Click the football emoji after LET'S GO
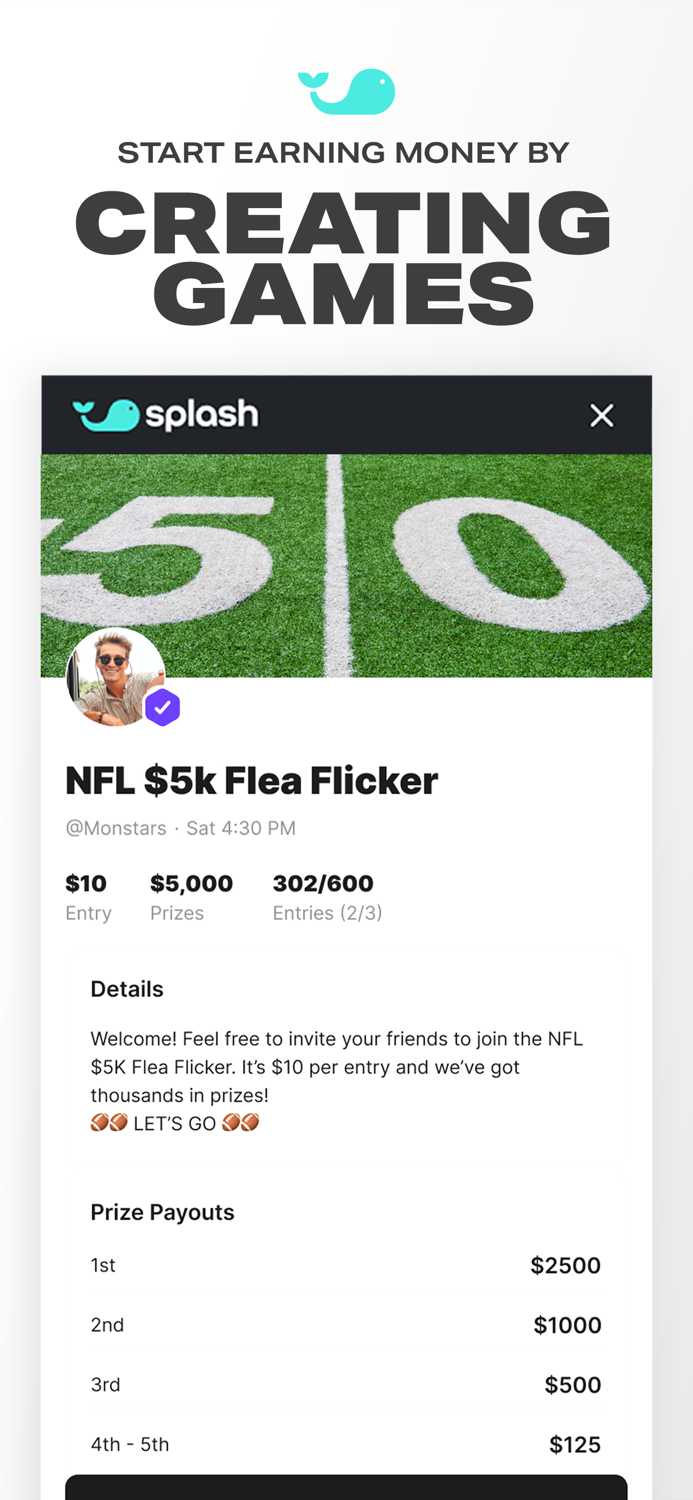This screenshot has height=1500, width=693. (243, 1123)
